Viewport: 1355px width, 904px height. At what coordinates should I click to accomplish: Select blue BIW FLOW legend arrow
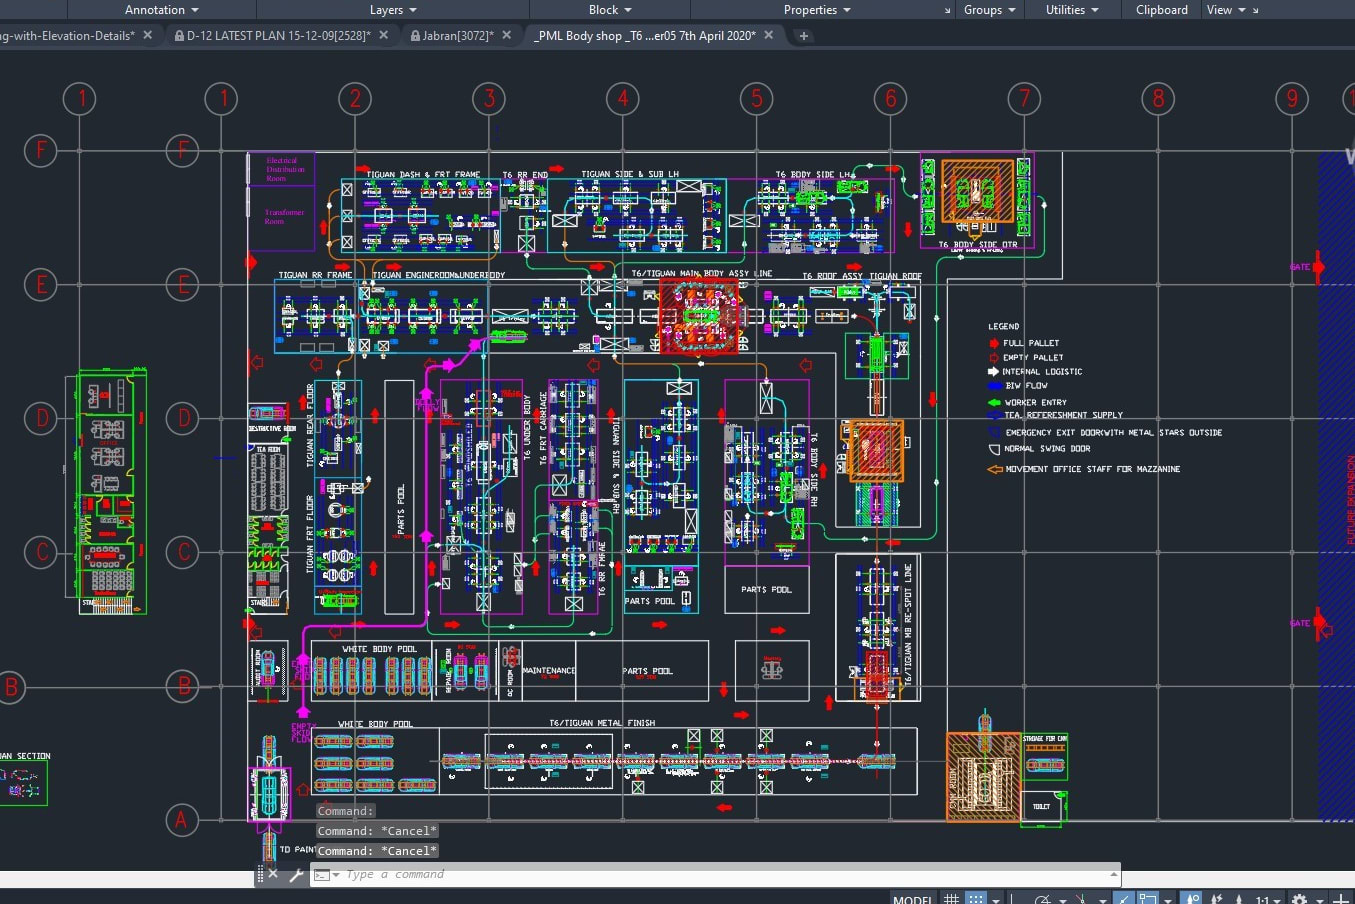(x=994, y=386)
